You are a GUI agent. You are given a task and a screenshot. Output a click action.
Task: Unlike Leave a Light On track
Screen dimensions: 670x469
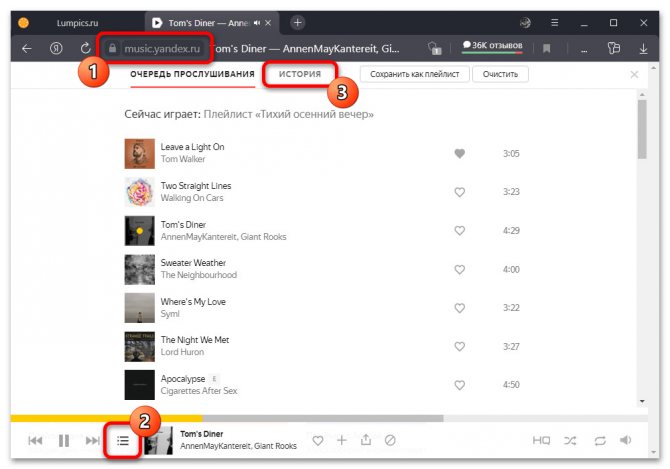[459, 153]
